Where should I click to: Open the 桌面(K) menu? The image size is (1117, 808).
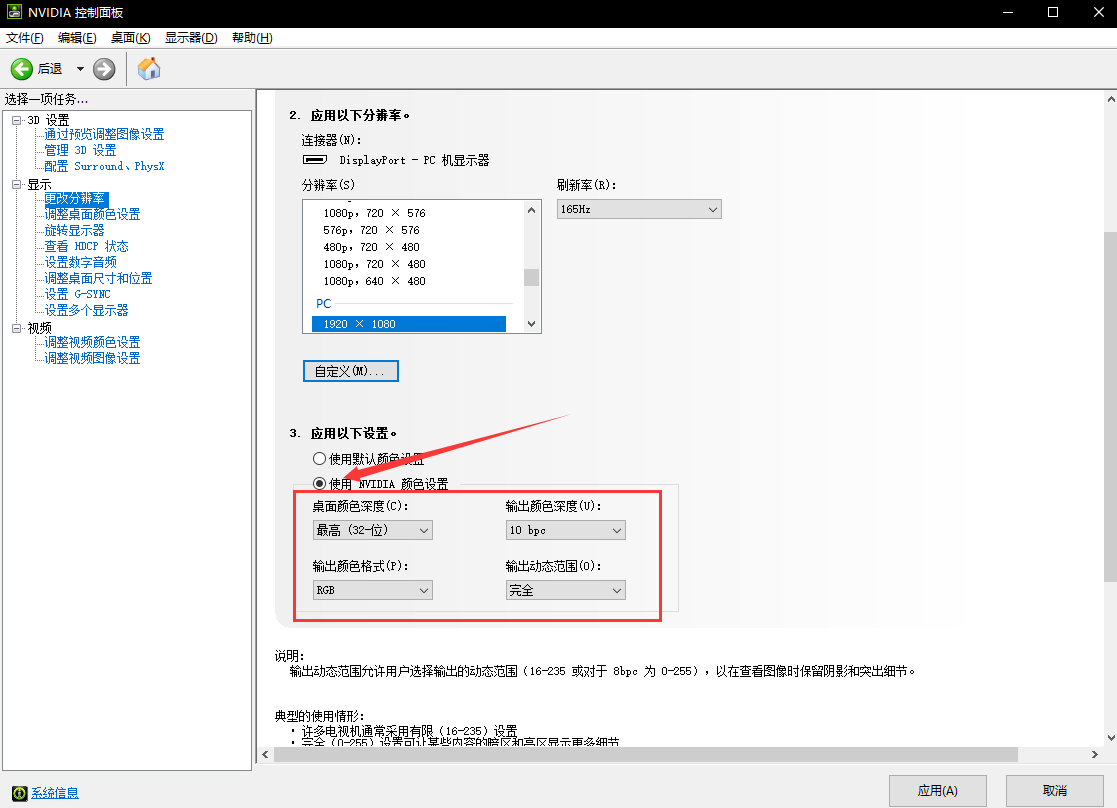click(130, 38)
